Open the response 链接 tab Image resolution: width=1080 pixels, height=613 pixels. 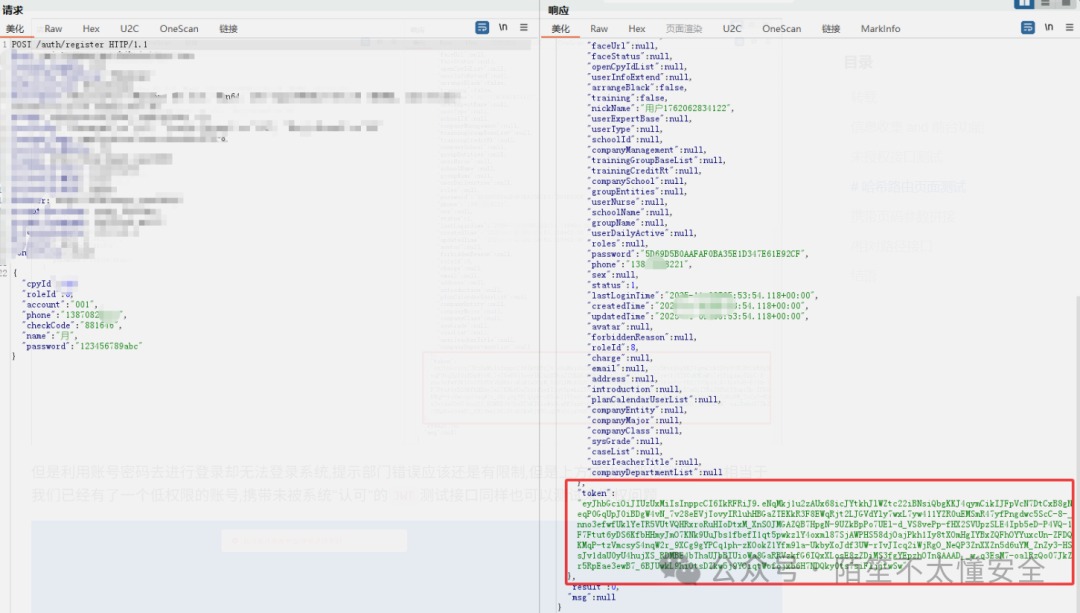click(831, 29)
